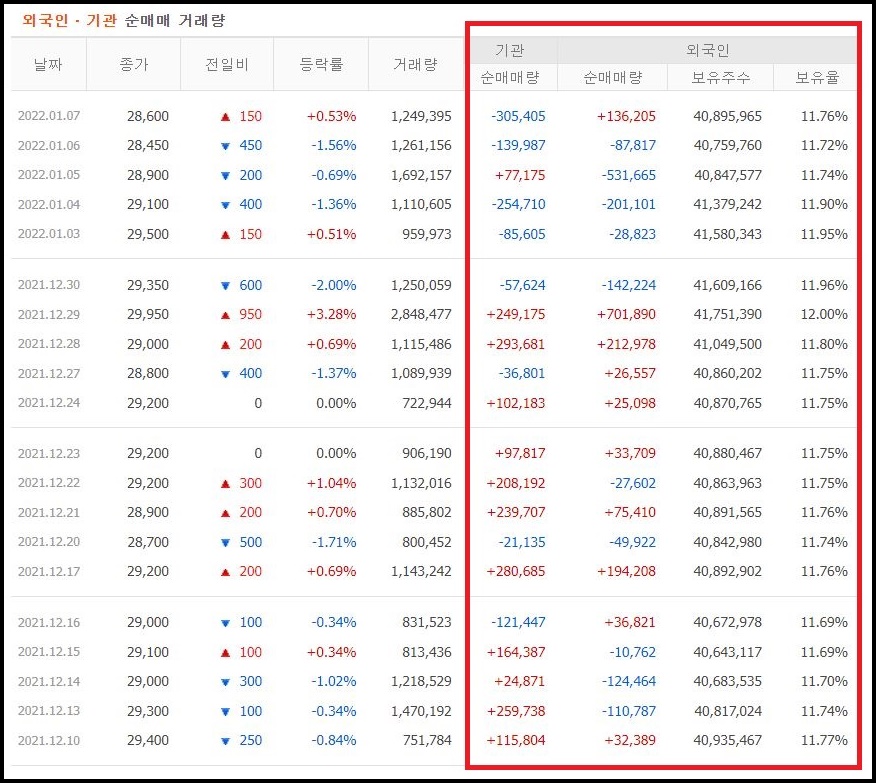The width and height of the screenshot is (876, 783).
Task: Click the foreign value -10,762
Action: (632, 652)
